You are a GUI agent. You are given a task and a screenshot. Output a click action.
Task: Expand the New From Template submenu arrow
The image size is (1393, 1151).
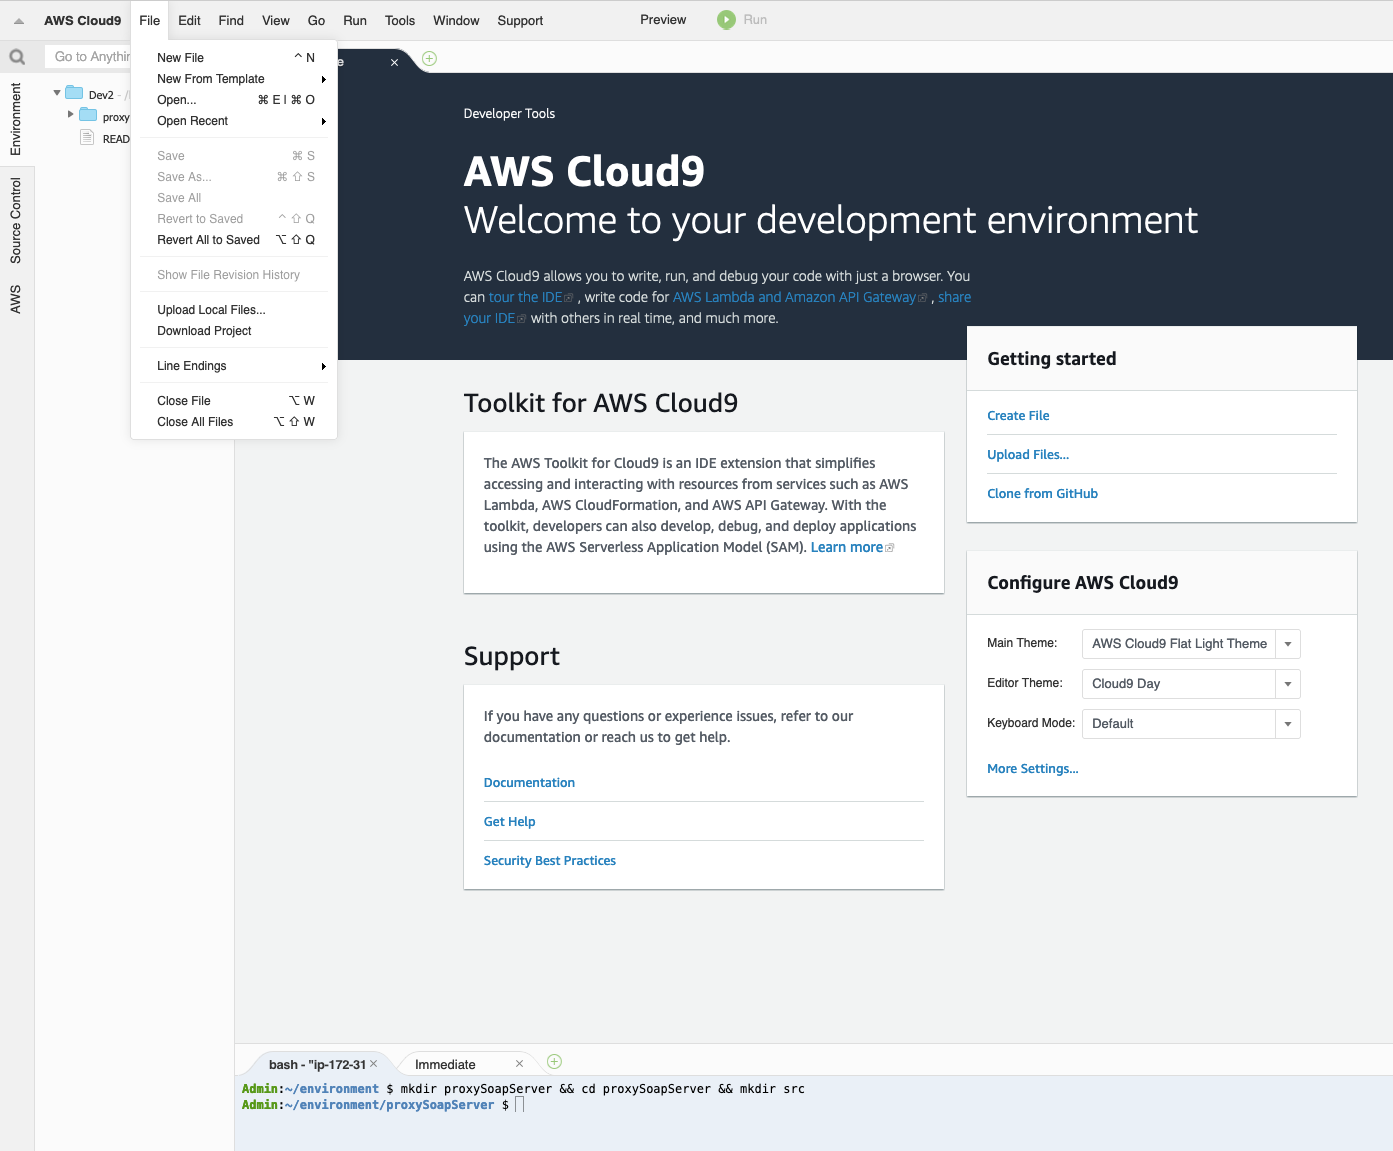pos(323,79)
